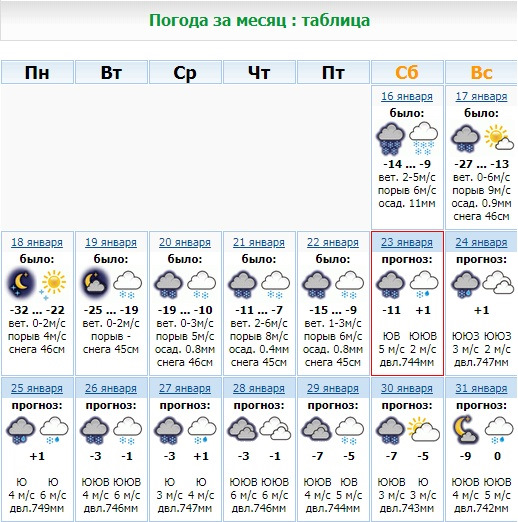Click the '-27 ... -13' temperature text

481,164
